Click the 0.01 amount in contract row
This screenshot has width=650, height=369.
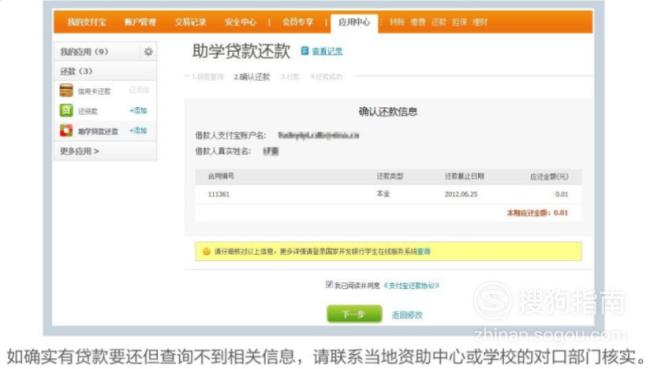(562, 194)
